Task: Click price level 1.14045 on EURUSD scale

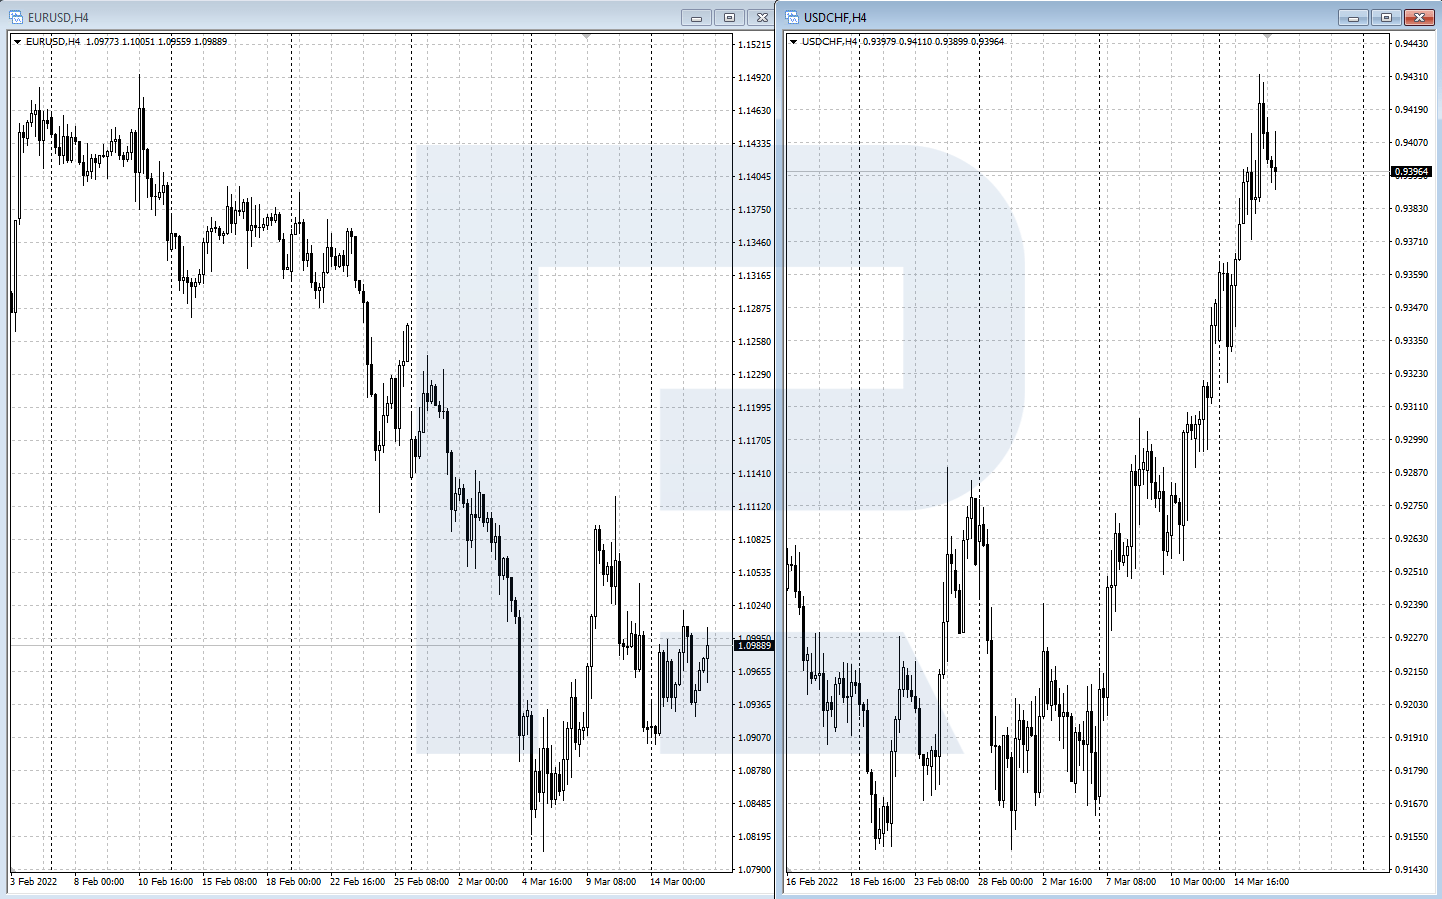Action: pyautogui.click(x=754, y=177)
